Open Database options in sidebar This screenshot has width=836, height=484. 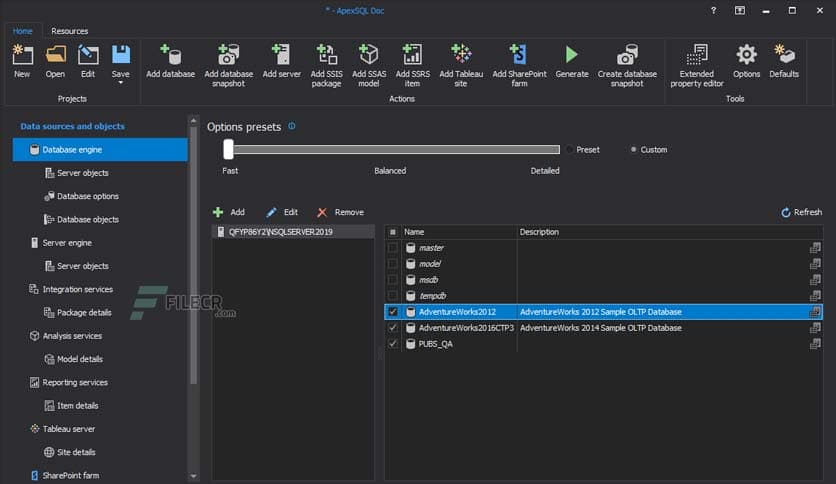82,196
